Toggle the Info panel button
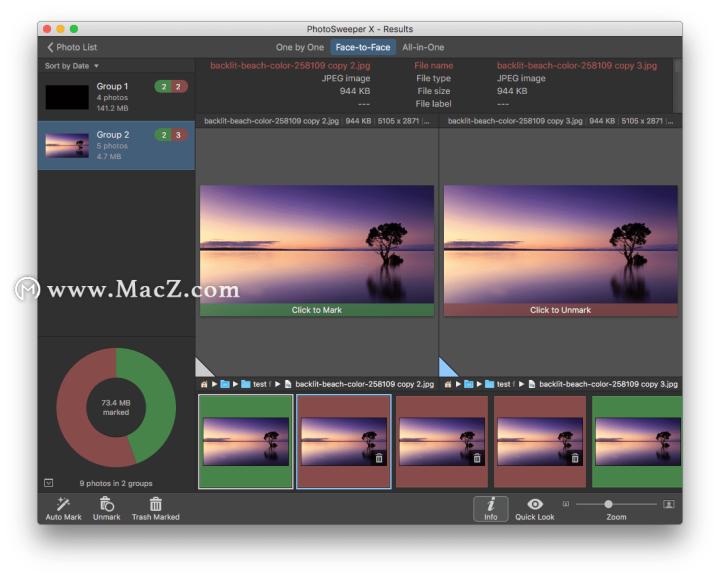Image resolution: width=720 pixels, height=578 pixels. coord(490,507)
